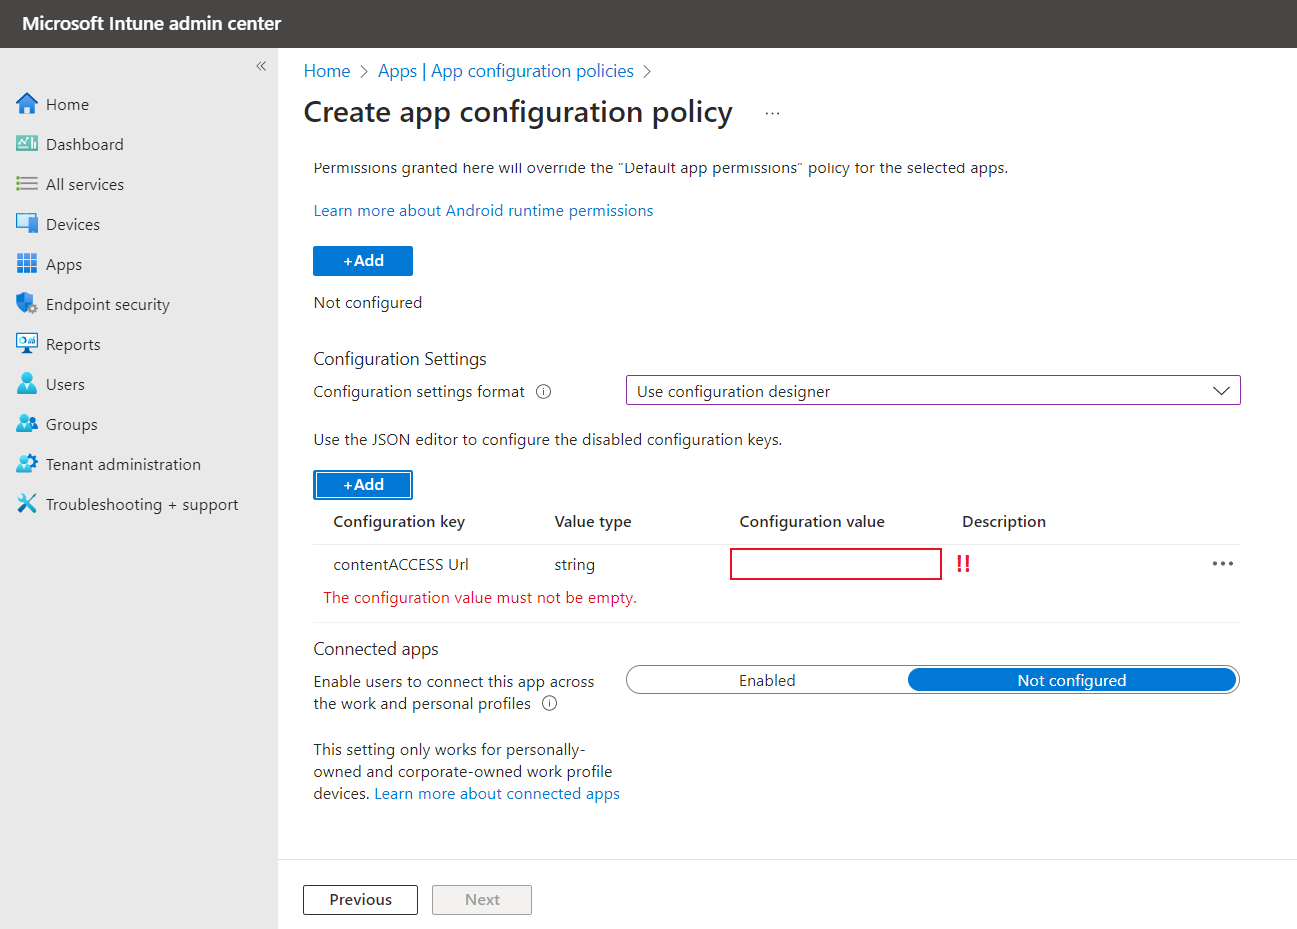Collapse the left navigation sidebar

click(261, 66)
